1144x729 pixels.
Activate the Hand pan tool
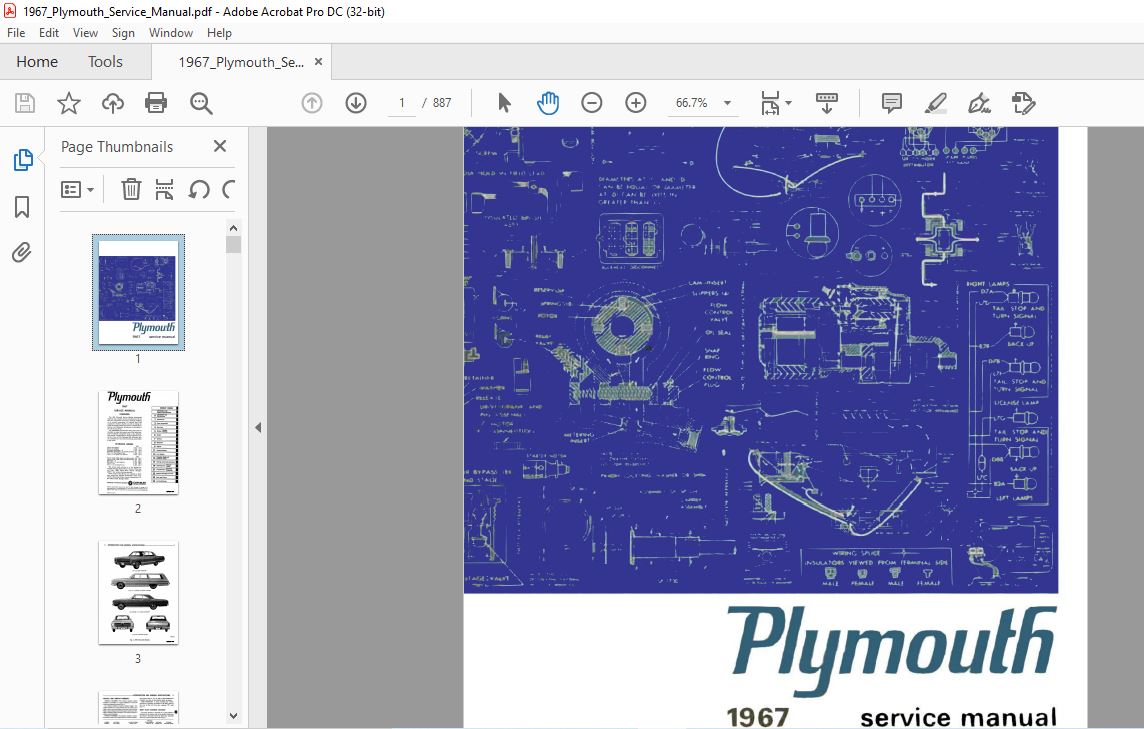pyautogui.click(x=548, y=103)
